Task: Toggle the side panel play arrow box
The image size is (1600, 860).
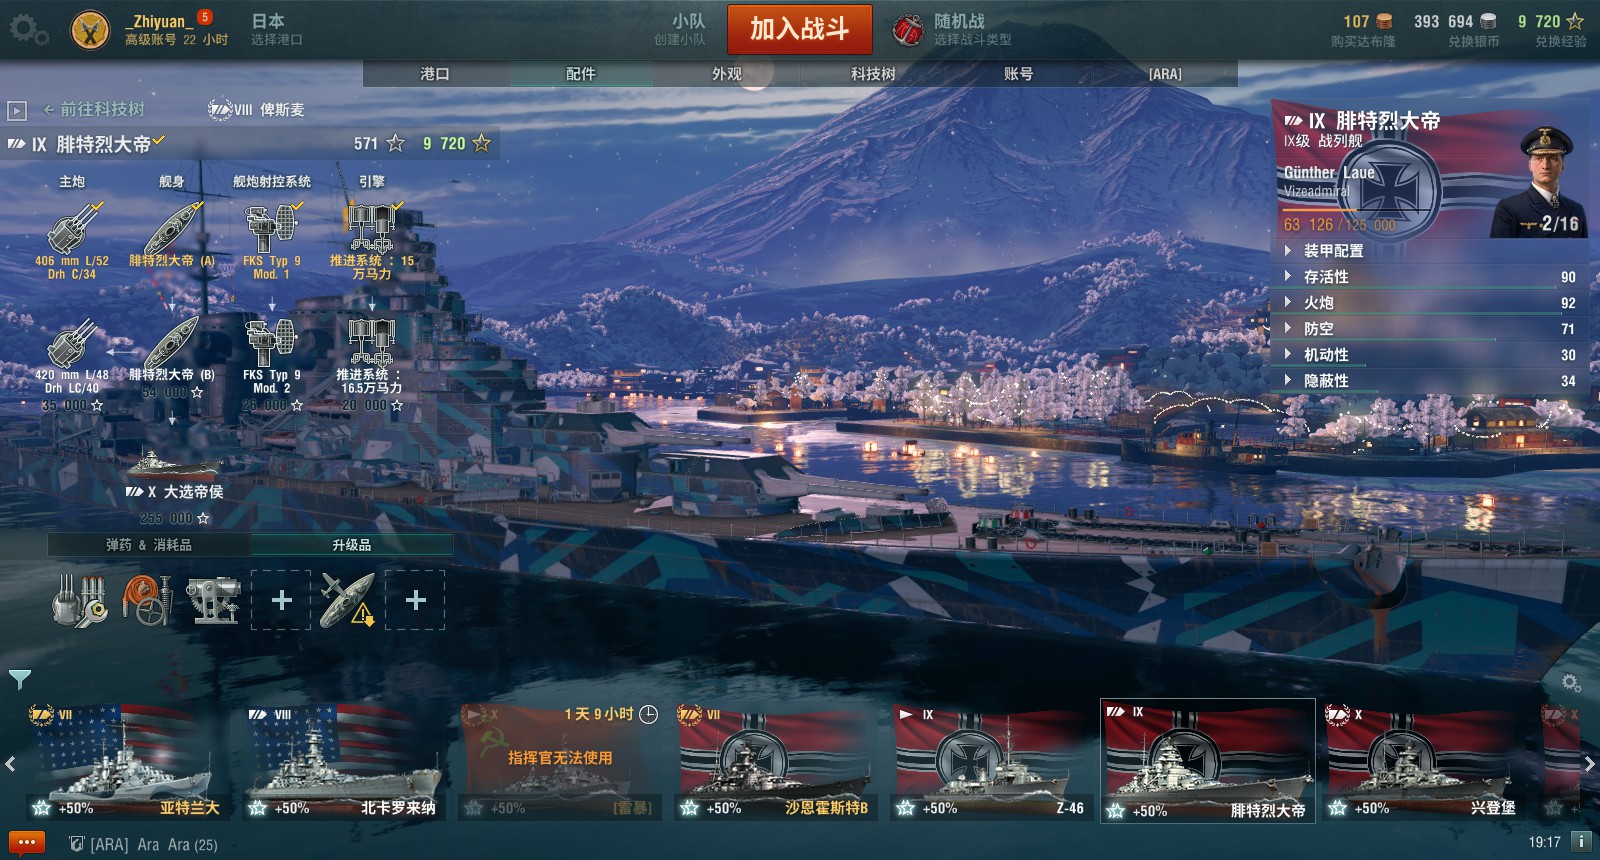Action: (x=16, y=110)
